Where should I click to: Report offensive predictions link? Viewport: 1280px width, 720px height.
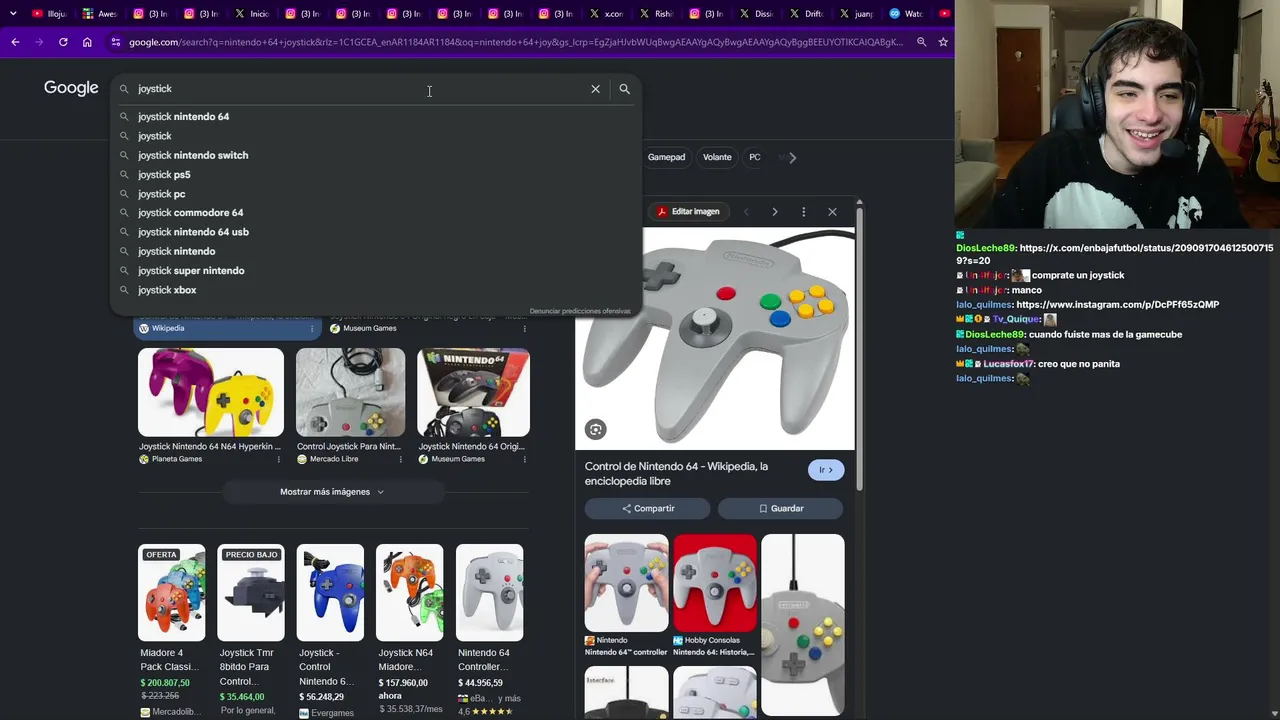click(580, 311)
